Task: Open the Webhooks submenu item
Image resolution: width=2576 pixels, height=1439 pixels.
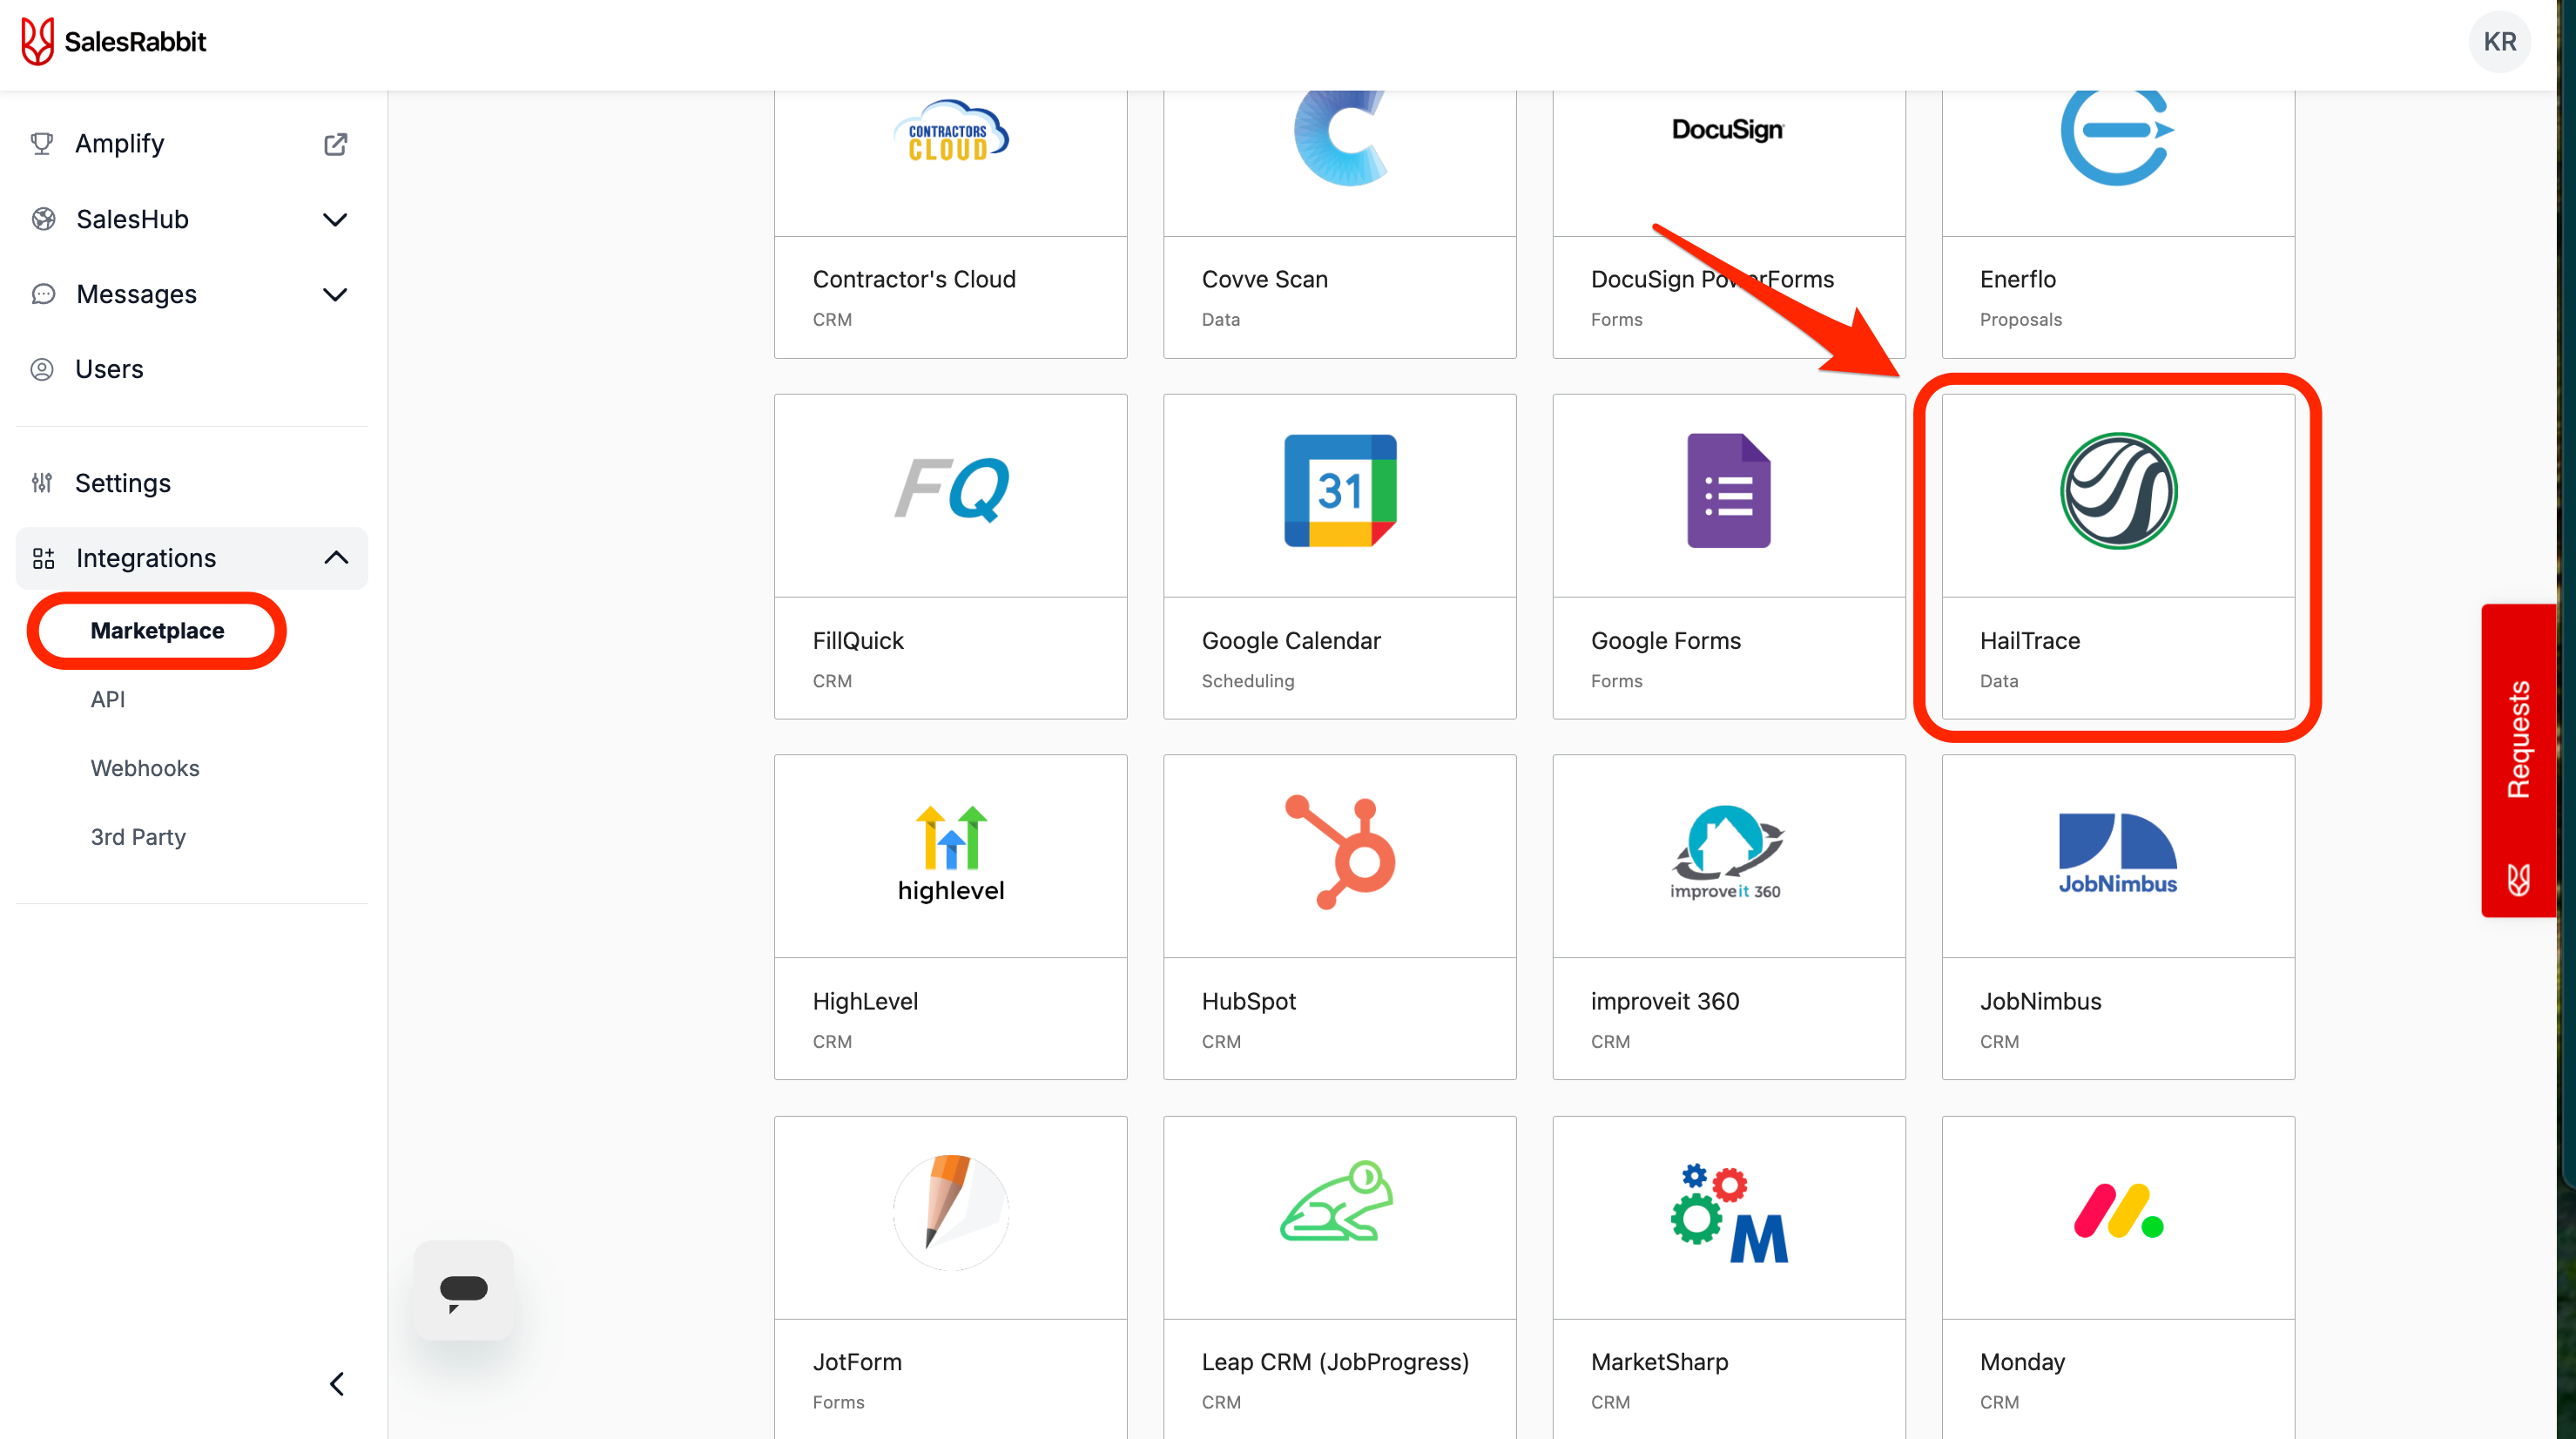Action: [145, 768]
